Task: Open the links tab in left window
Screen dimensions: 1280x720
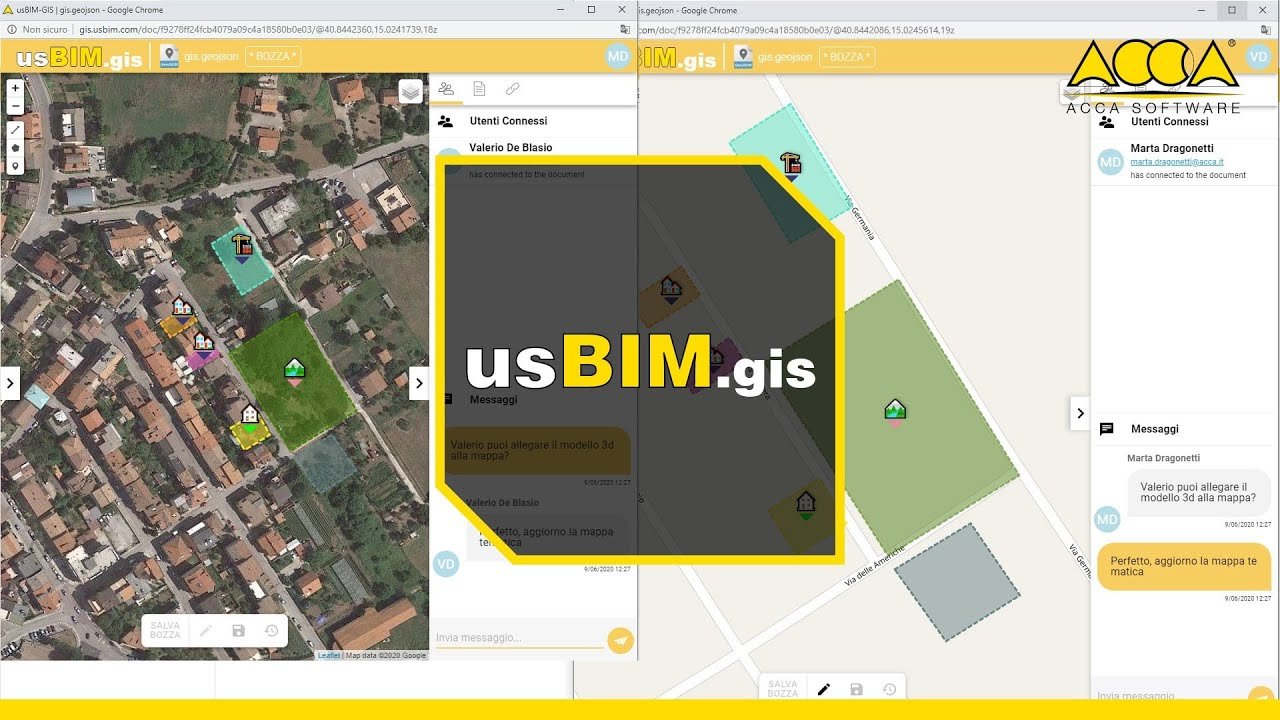Action: pyautogui.click(x=512, y=89)
